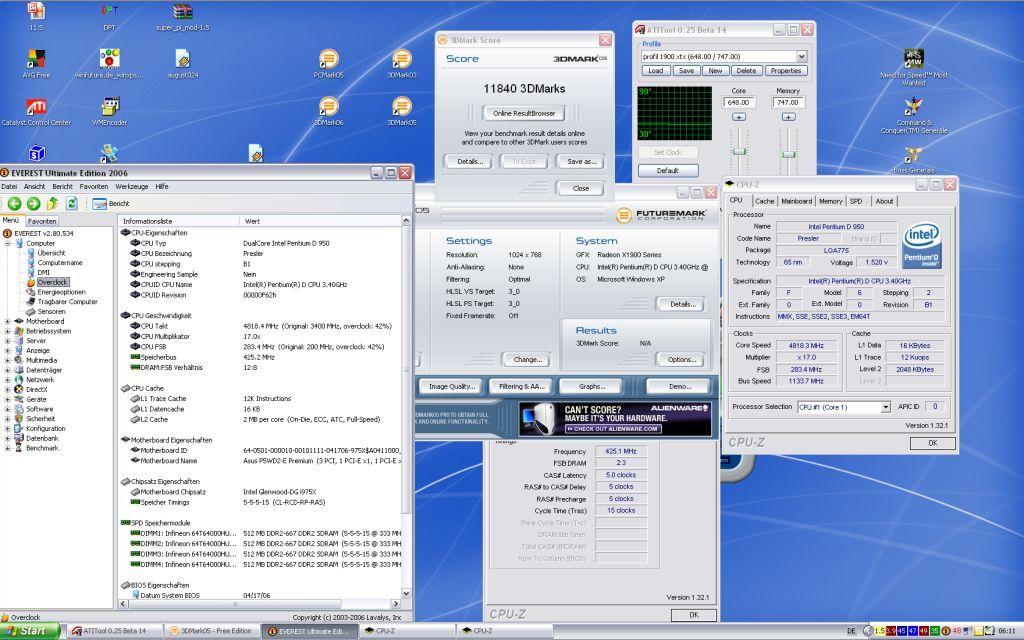This screenshot has width=1024, height=640.
Task: Collapse the Computer node in EVEREST tree
Action: click(8, 243)
